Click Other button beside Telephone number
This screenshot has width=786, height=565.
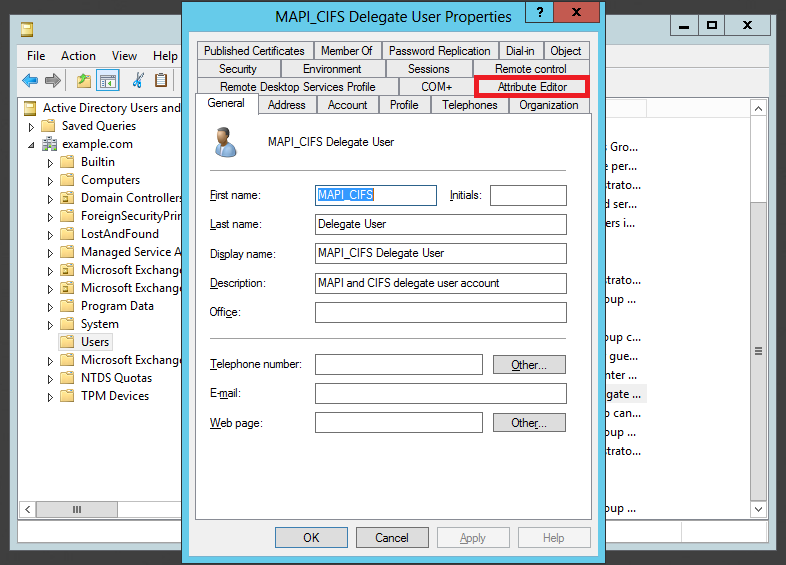(x=529, y=364)
